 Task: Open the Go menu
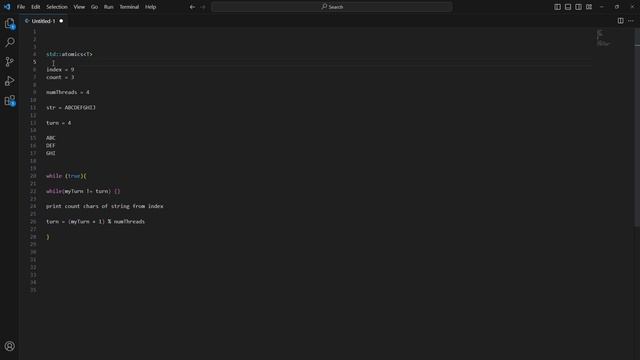94,7
